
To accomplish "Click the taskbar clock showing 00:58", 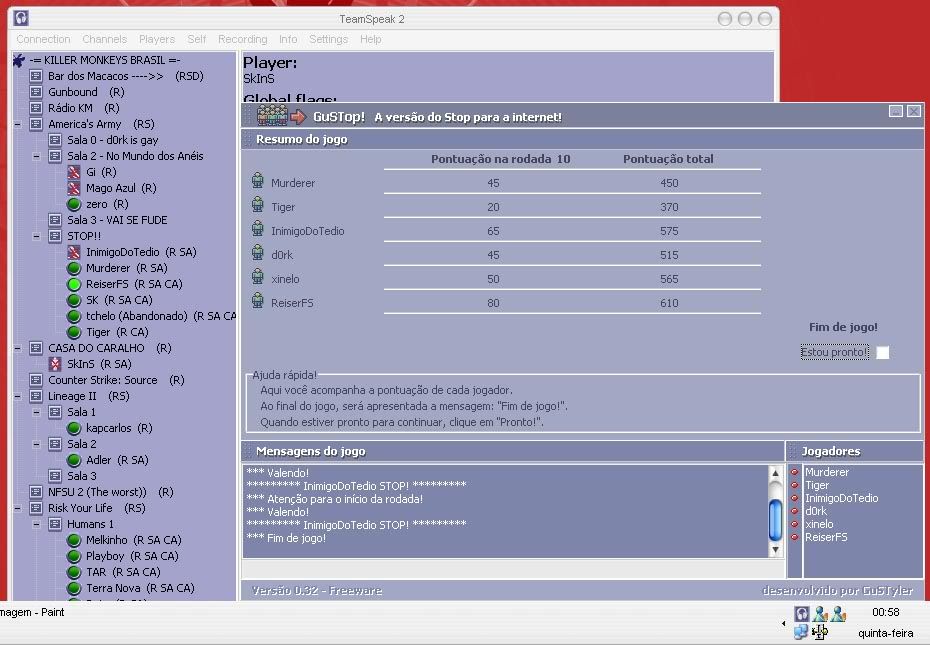I will pyautogui.click(x=886, y=612).
